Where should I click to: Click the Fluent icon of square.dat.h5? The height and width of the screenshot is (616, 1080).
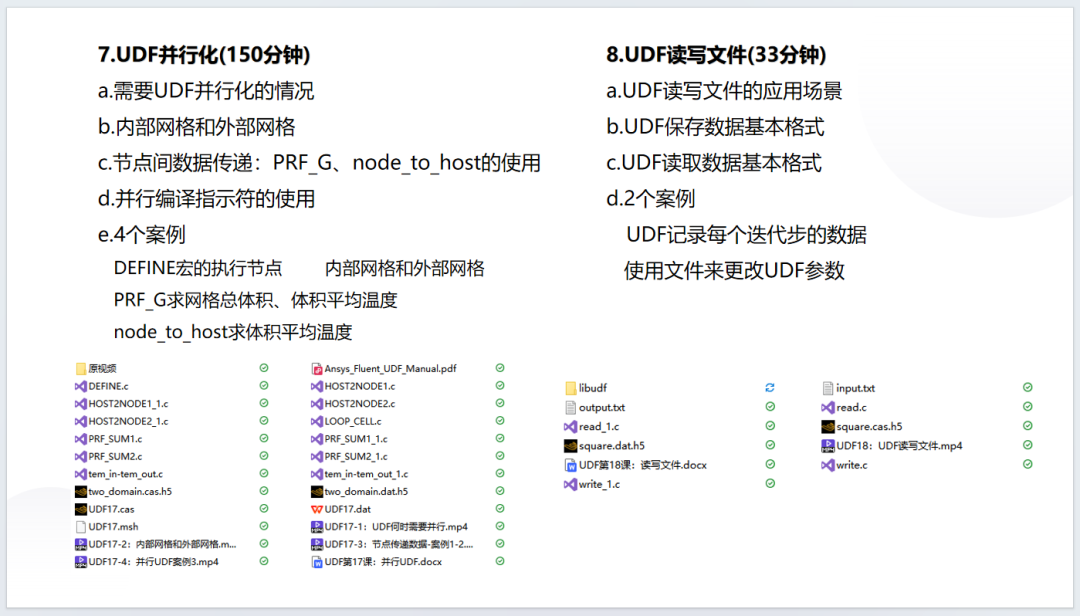pyautogui.click(x=570, y=446)
